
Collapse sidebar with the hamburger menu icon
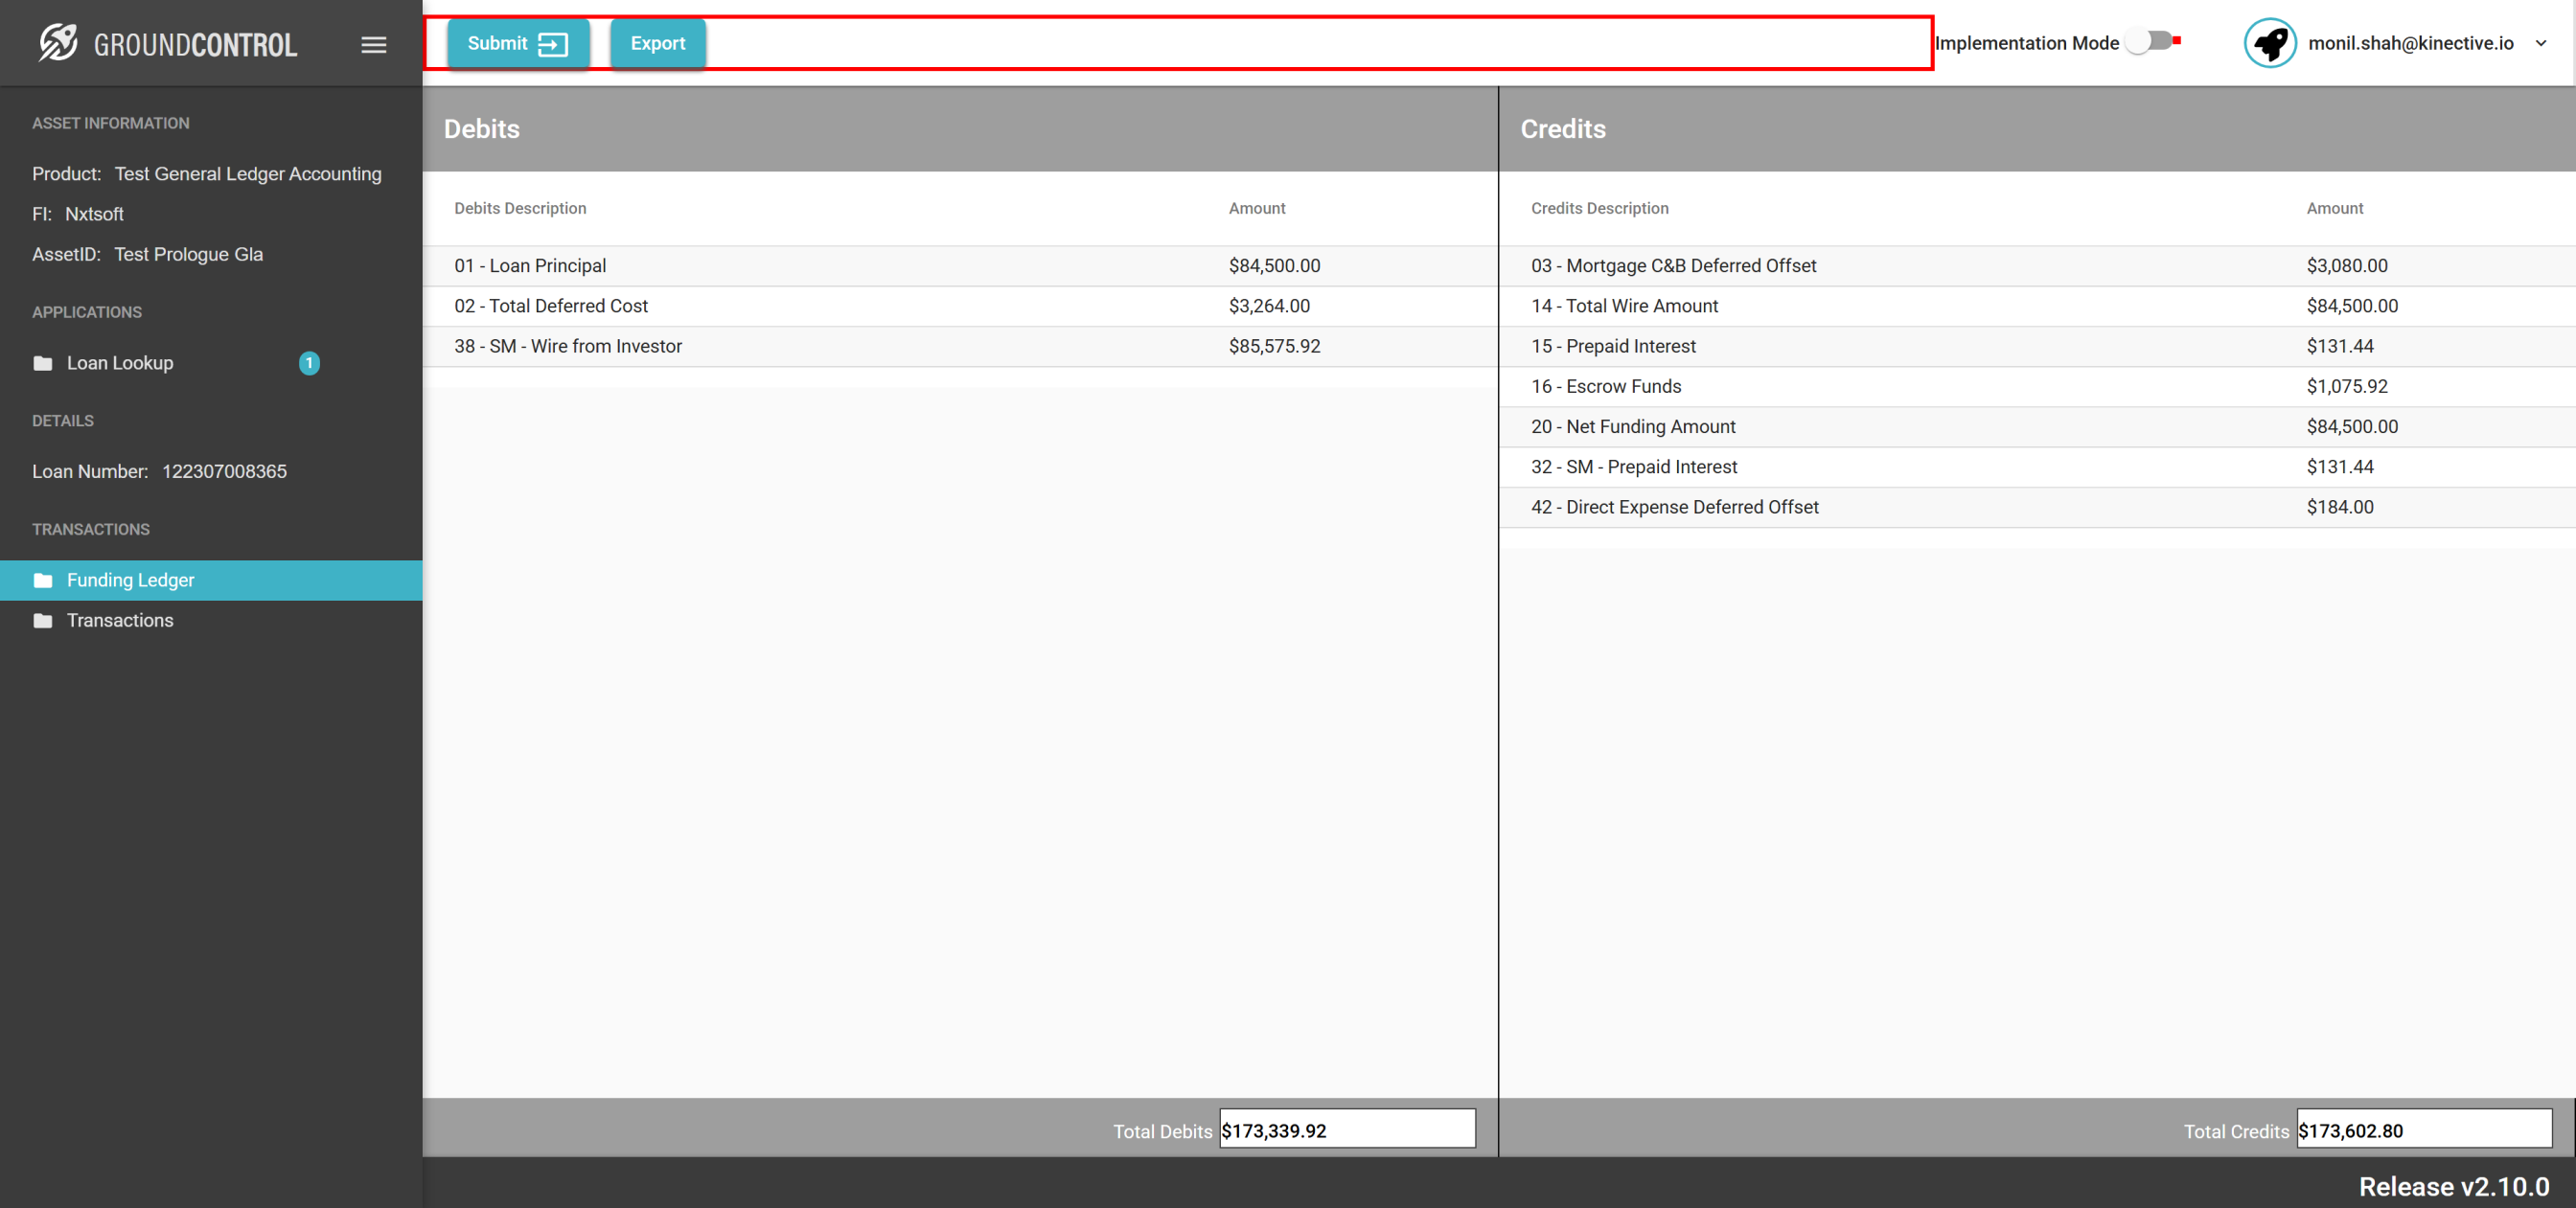click(x=373, y=45)
